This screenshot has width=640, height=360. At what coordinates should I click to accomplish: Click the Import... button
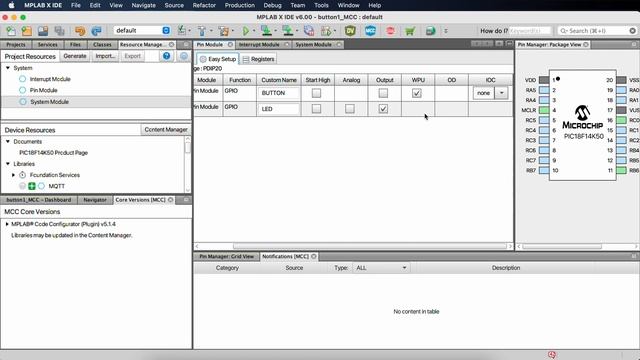coord(105,56)
